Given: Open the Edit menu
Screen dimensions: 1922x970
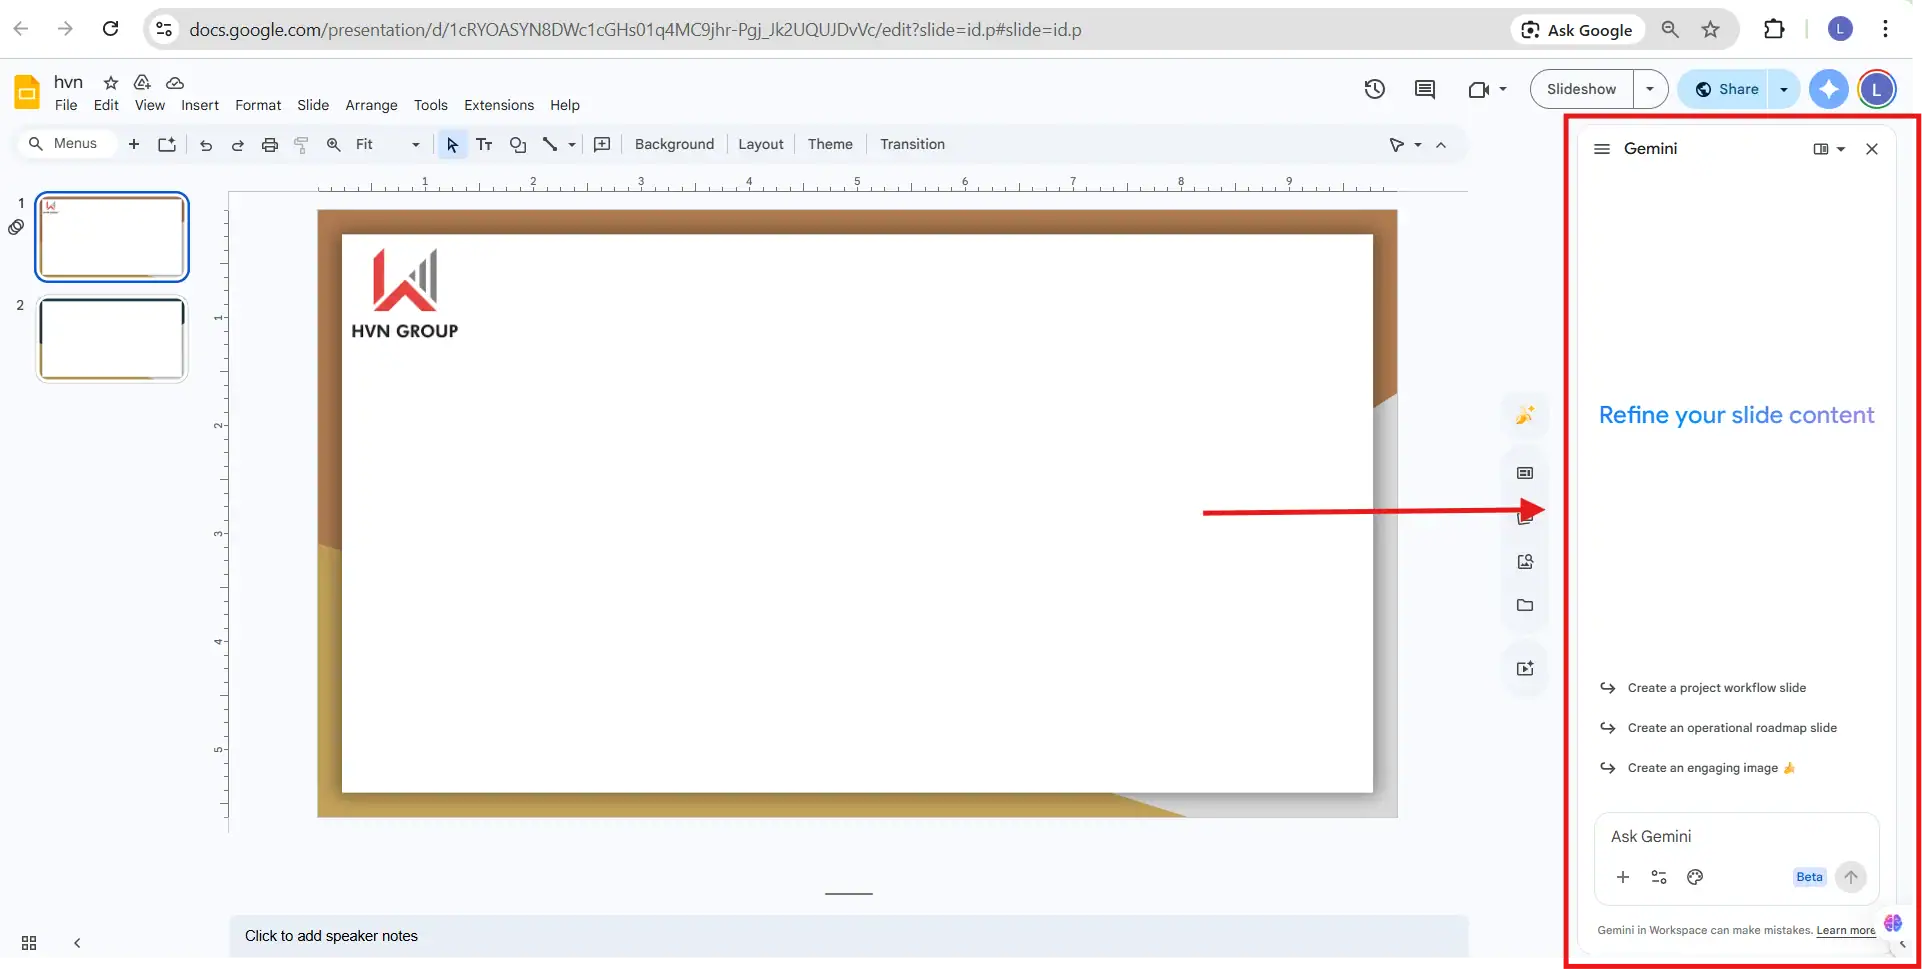Looking at the screenshot, I should coord(106,105).
